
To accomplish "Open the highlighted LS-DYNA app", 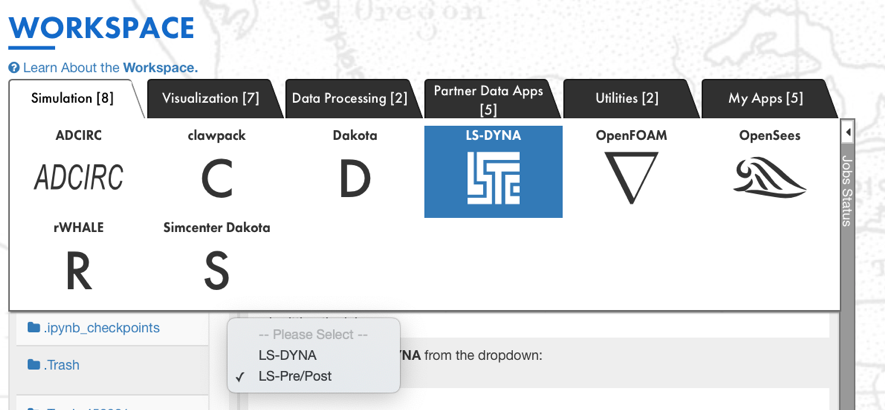I will point(493,172).
